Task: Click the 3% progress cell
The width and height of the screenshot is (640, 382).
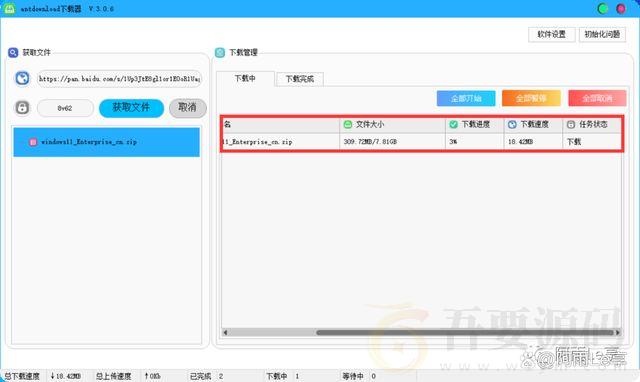Action: (x=474, y=142)
